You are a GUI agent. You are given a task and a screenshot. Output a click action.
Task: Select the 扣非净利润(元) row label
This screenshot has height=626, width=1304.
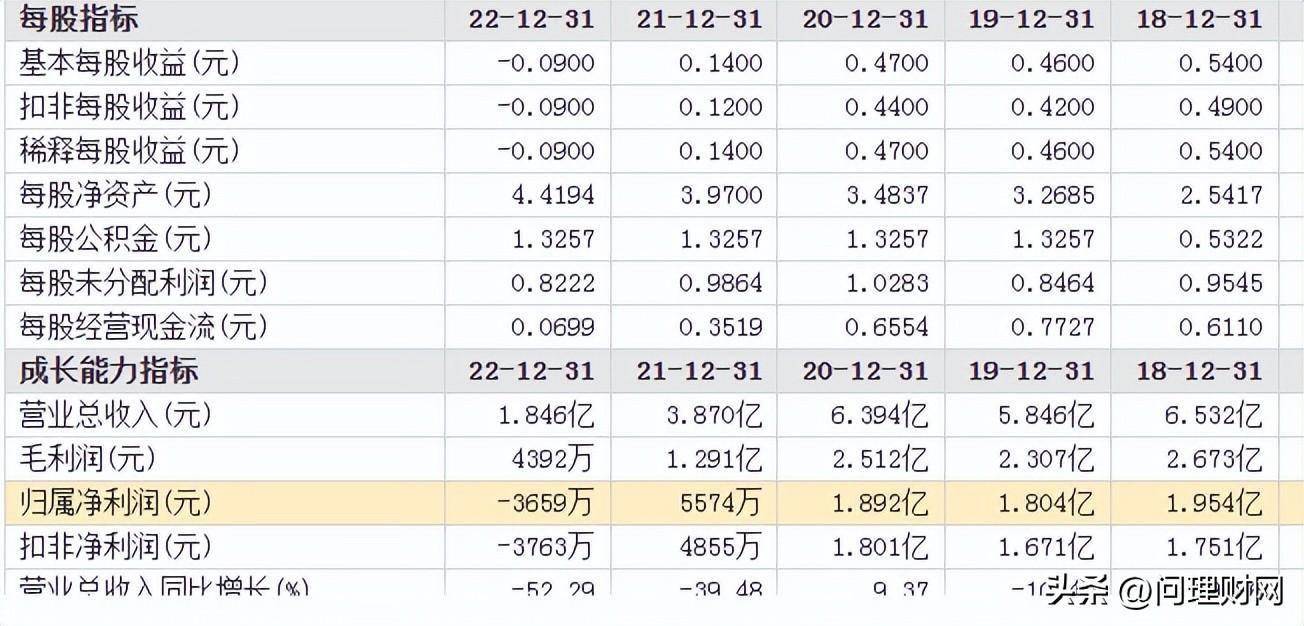coord(116,547)
